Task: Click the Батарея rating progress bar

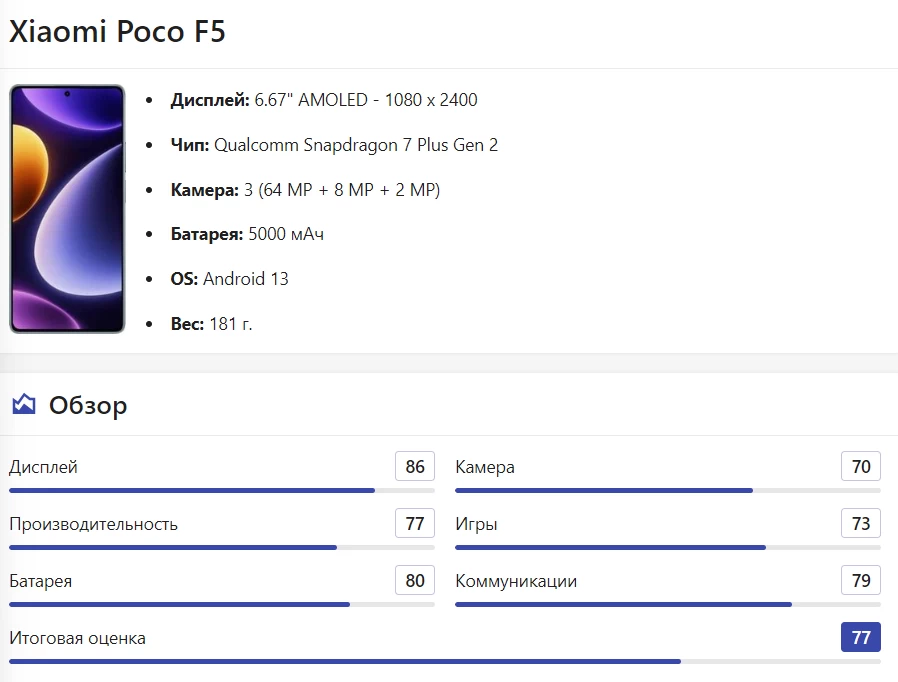Action: (222, 604)
